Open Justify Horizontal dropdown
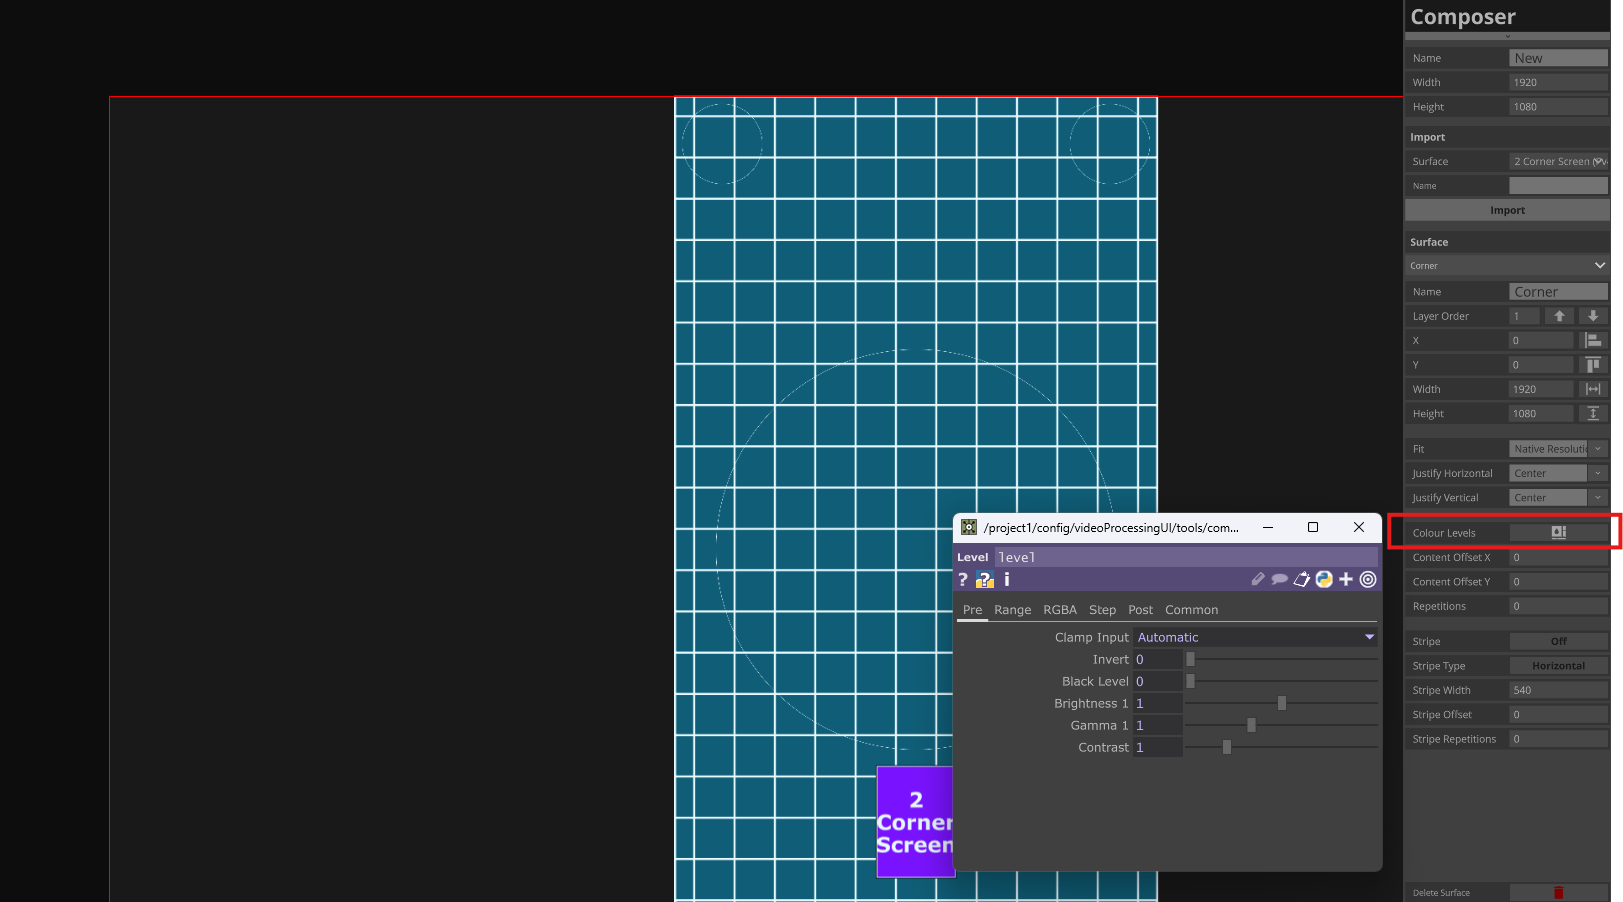Image resolution: width=1623 pixels, height=902 pixels. pyautogui.click(x=1558, y=473)
